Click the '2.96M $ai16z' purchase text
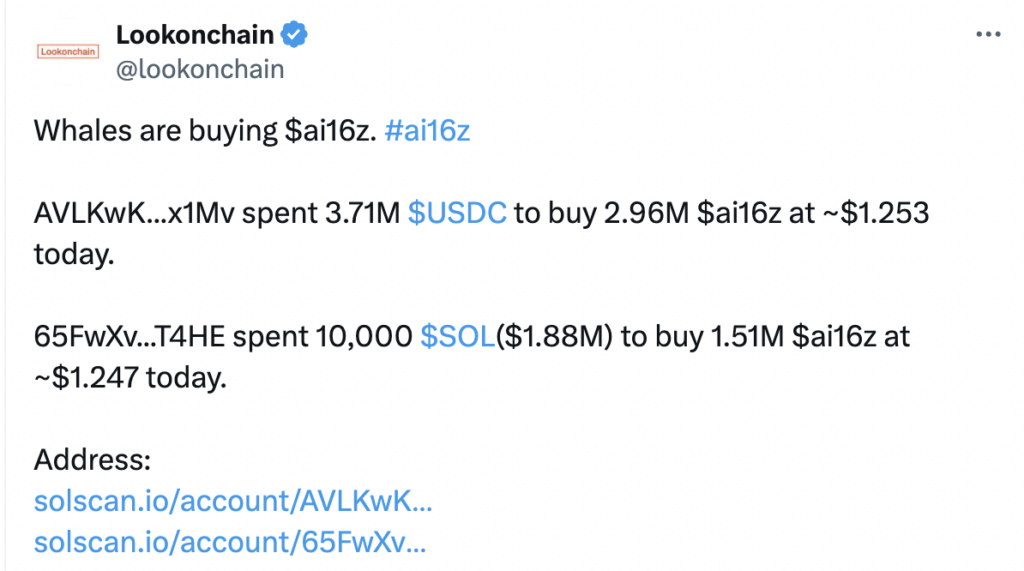The image size is (1024, 571). click(x=692, y=213)
